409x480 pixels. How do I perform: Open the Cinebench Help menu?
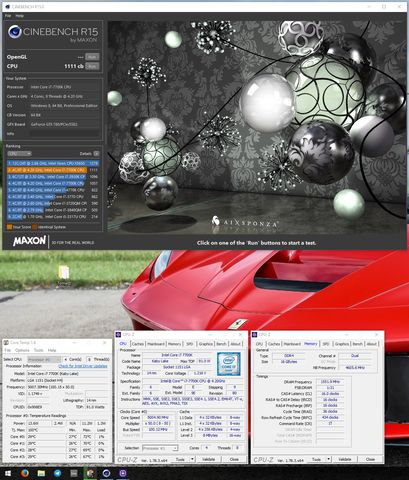coord(19,16)
